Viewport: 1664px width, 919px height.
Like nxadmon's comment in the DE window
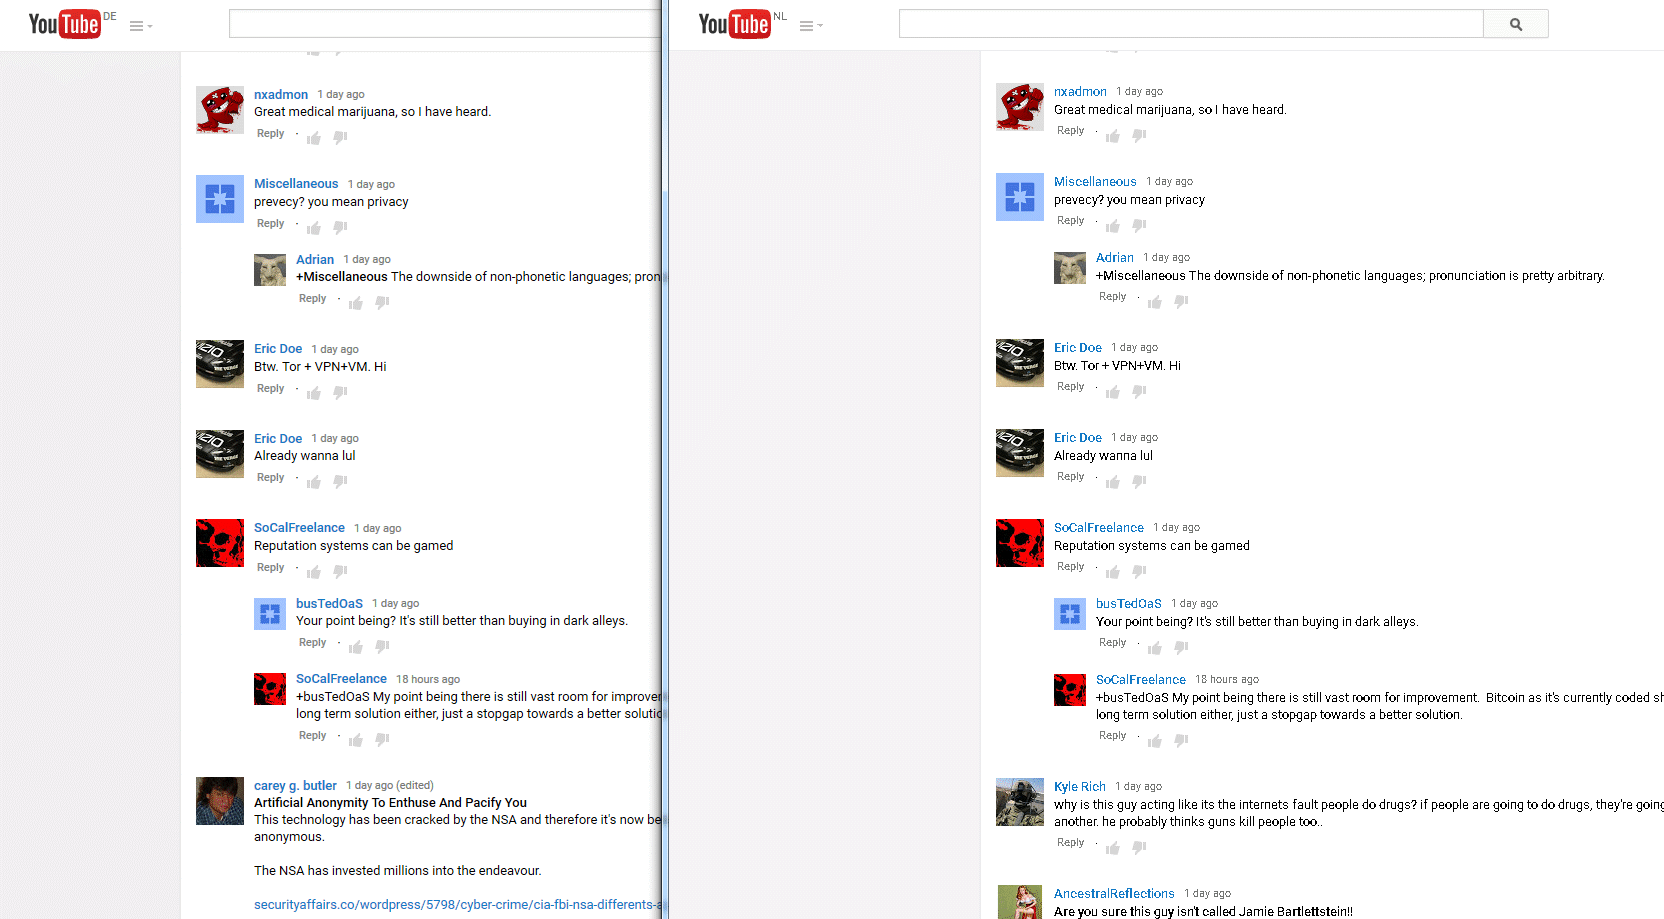click(314, 138)
